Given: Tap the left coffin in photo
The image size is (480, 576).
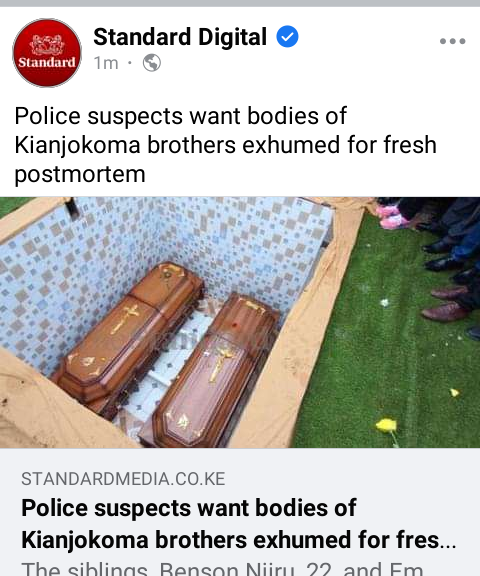Looking at the screenshot, I should tap(129, 336).
